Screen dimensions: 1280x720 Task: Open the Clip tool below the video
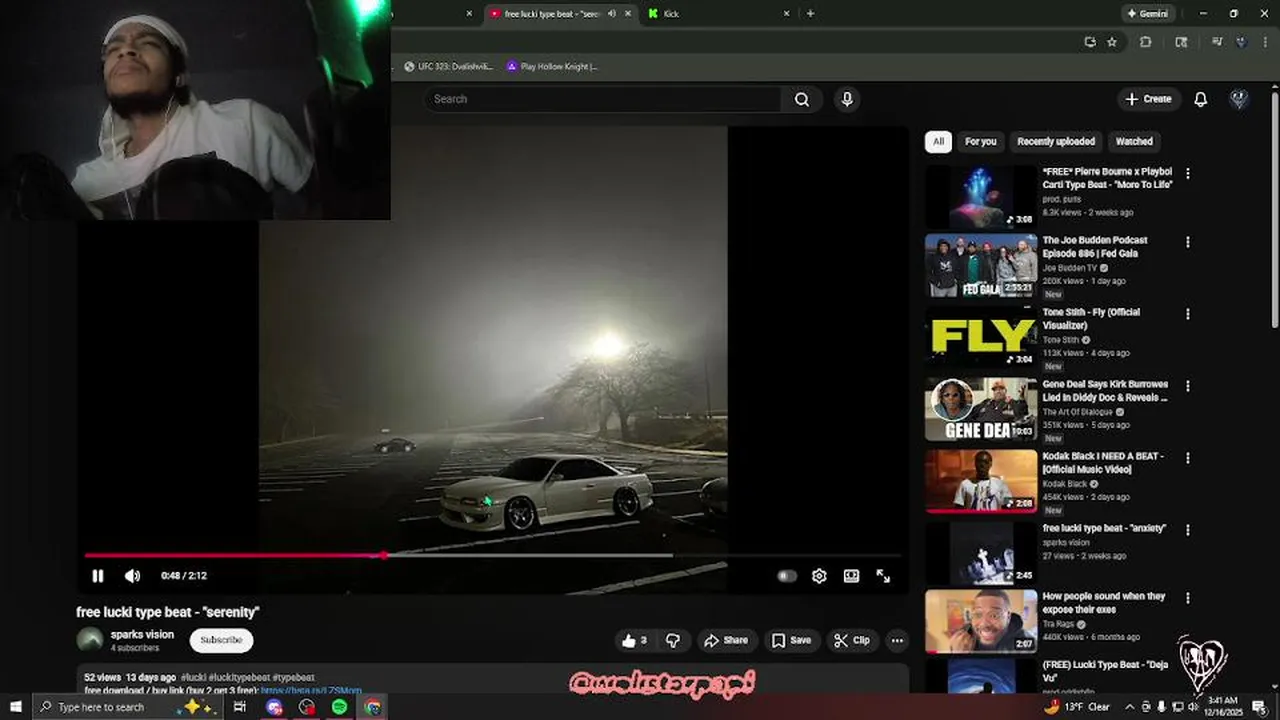(852, 640)
